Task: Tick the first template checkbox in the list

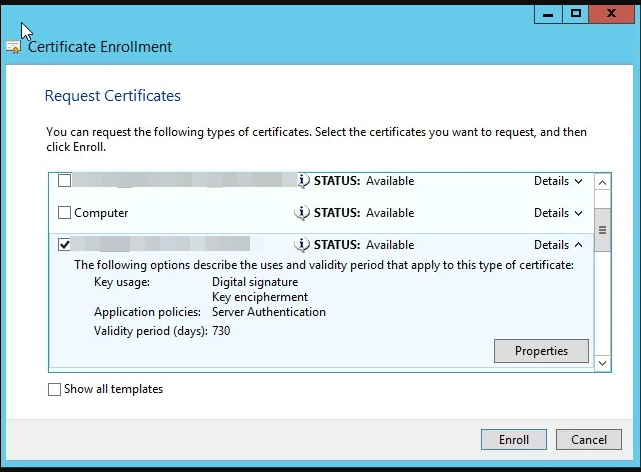Action: click(65, 181)
